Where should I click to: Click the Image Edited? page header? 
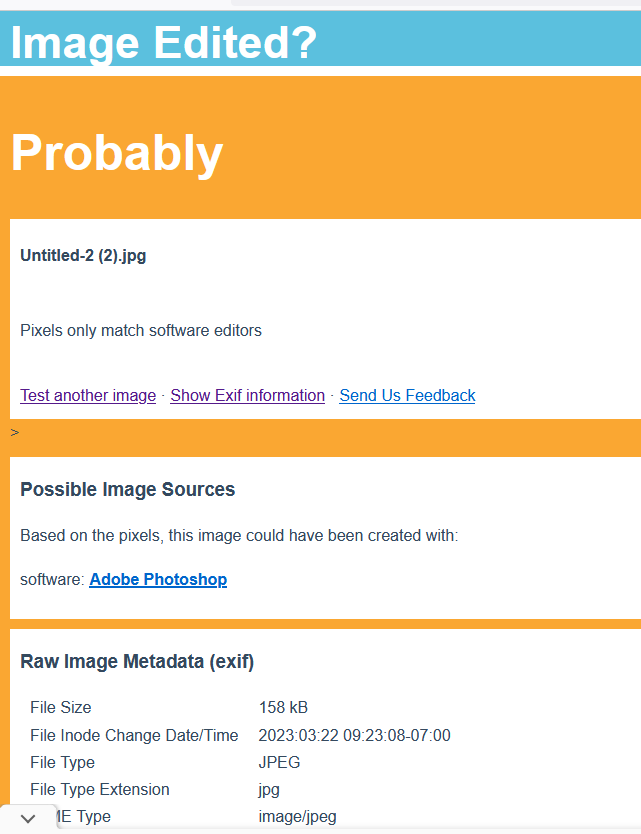pos(164,42)
